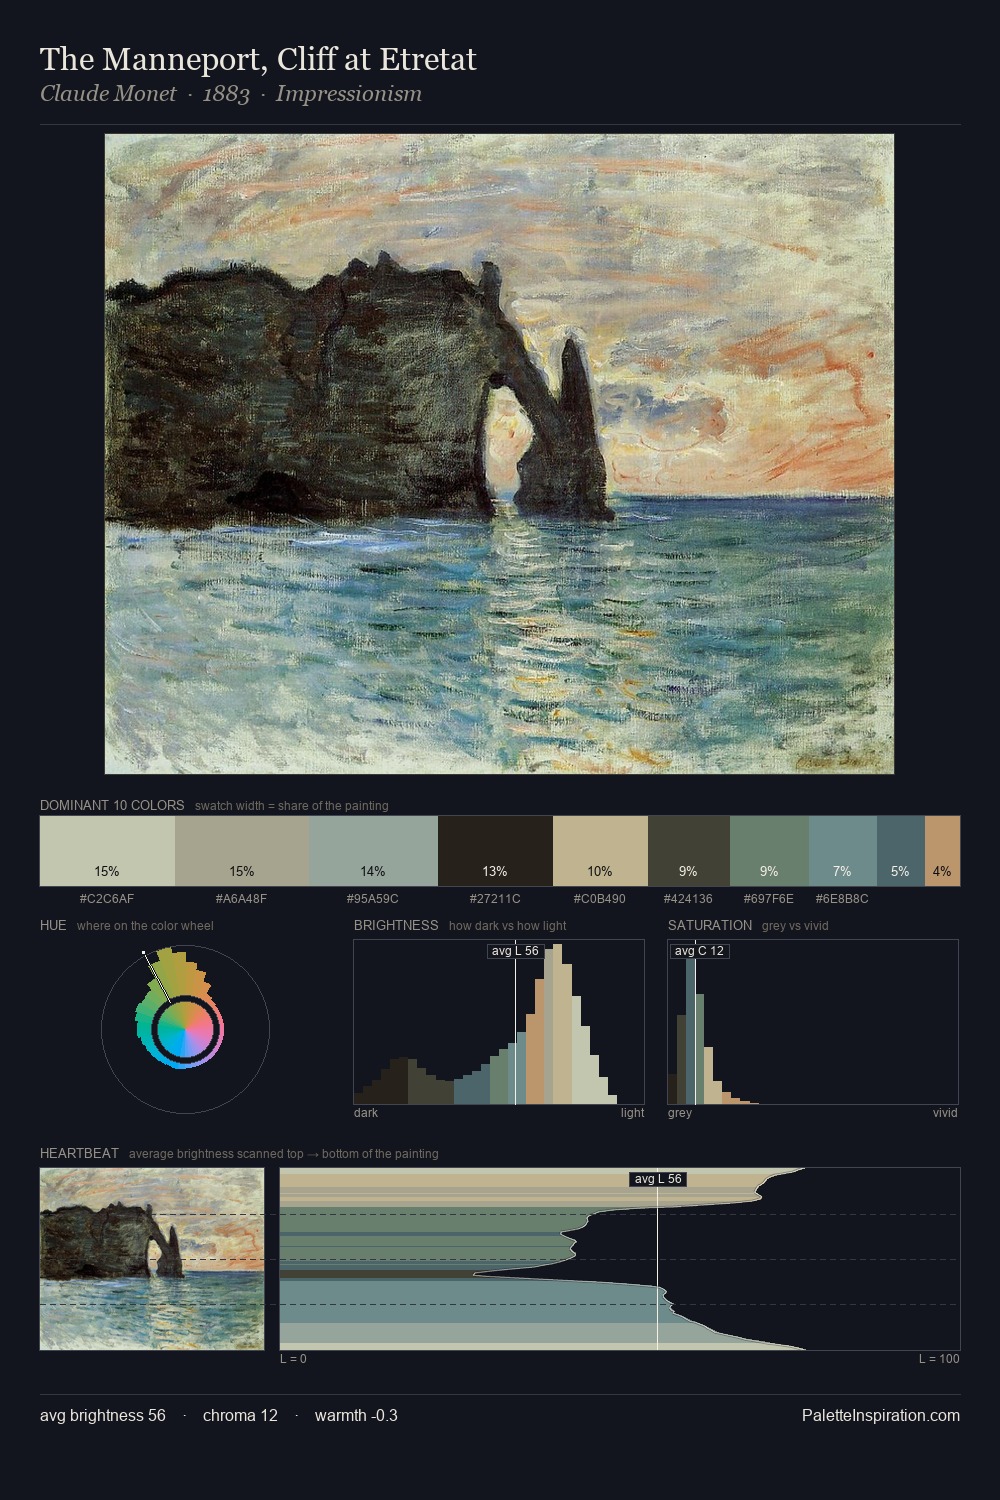Click the 'dark' axis label
Image resolution: width=1000 pixels, height=1500 pixels.
pos(366,1113)
